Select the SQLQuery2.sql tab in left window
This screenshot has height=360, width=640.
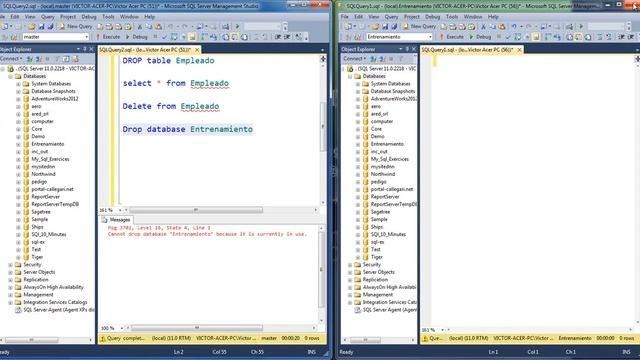coord(145,49)
